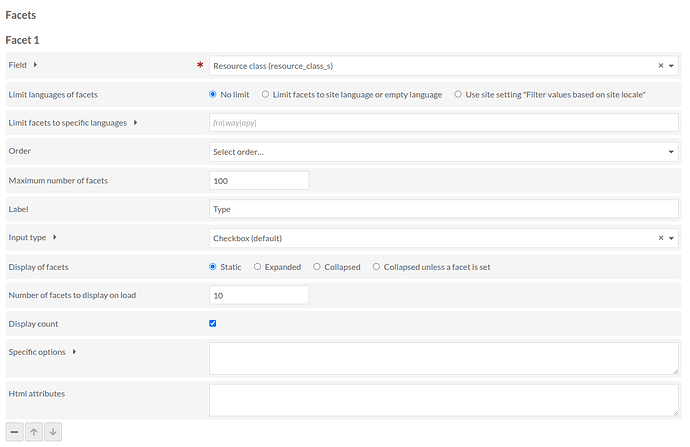Toggle the Display count checkbox
The width and height of the screenshot is (690, 447).
point(213,323)
